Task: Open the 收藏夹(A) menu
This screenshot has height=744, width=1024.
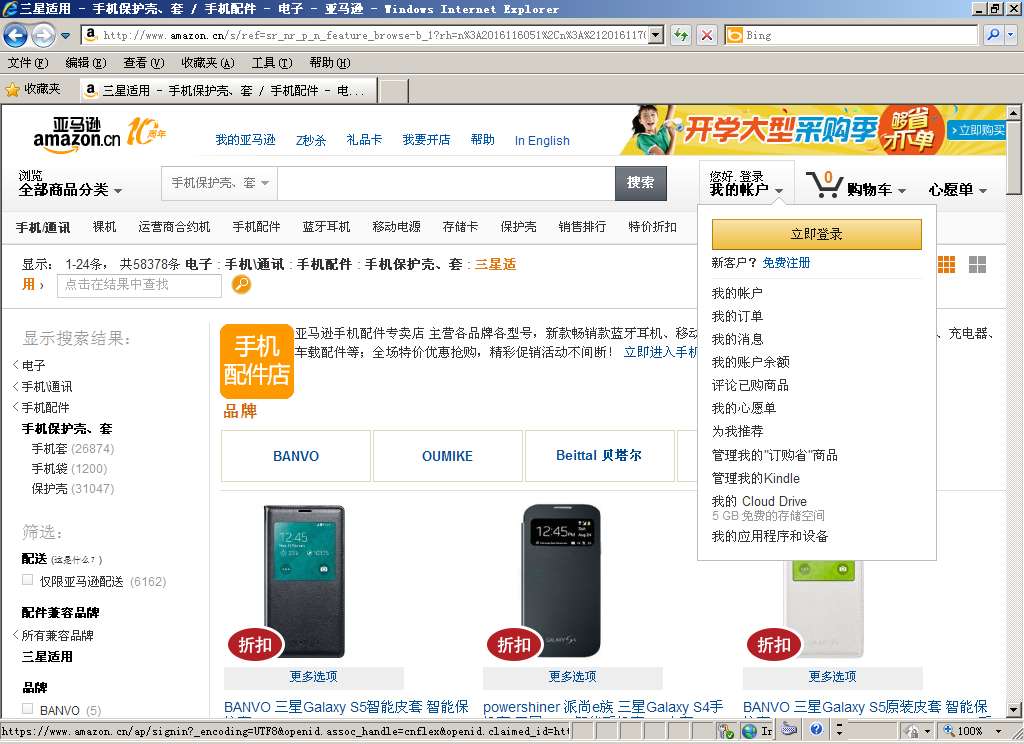Action: [208, 63]
